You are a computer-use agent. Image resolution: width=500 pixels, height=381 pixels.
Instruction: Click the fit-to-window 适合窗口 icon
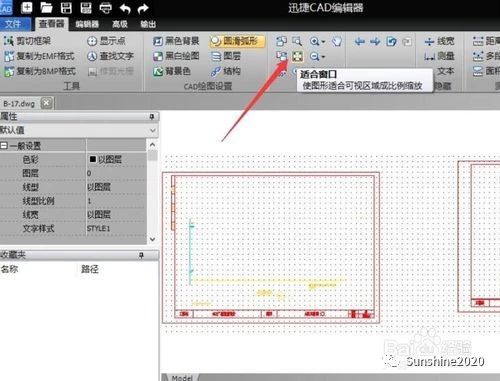coord(297,56)
